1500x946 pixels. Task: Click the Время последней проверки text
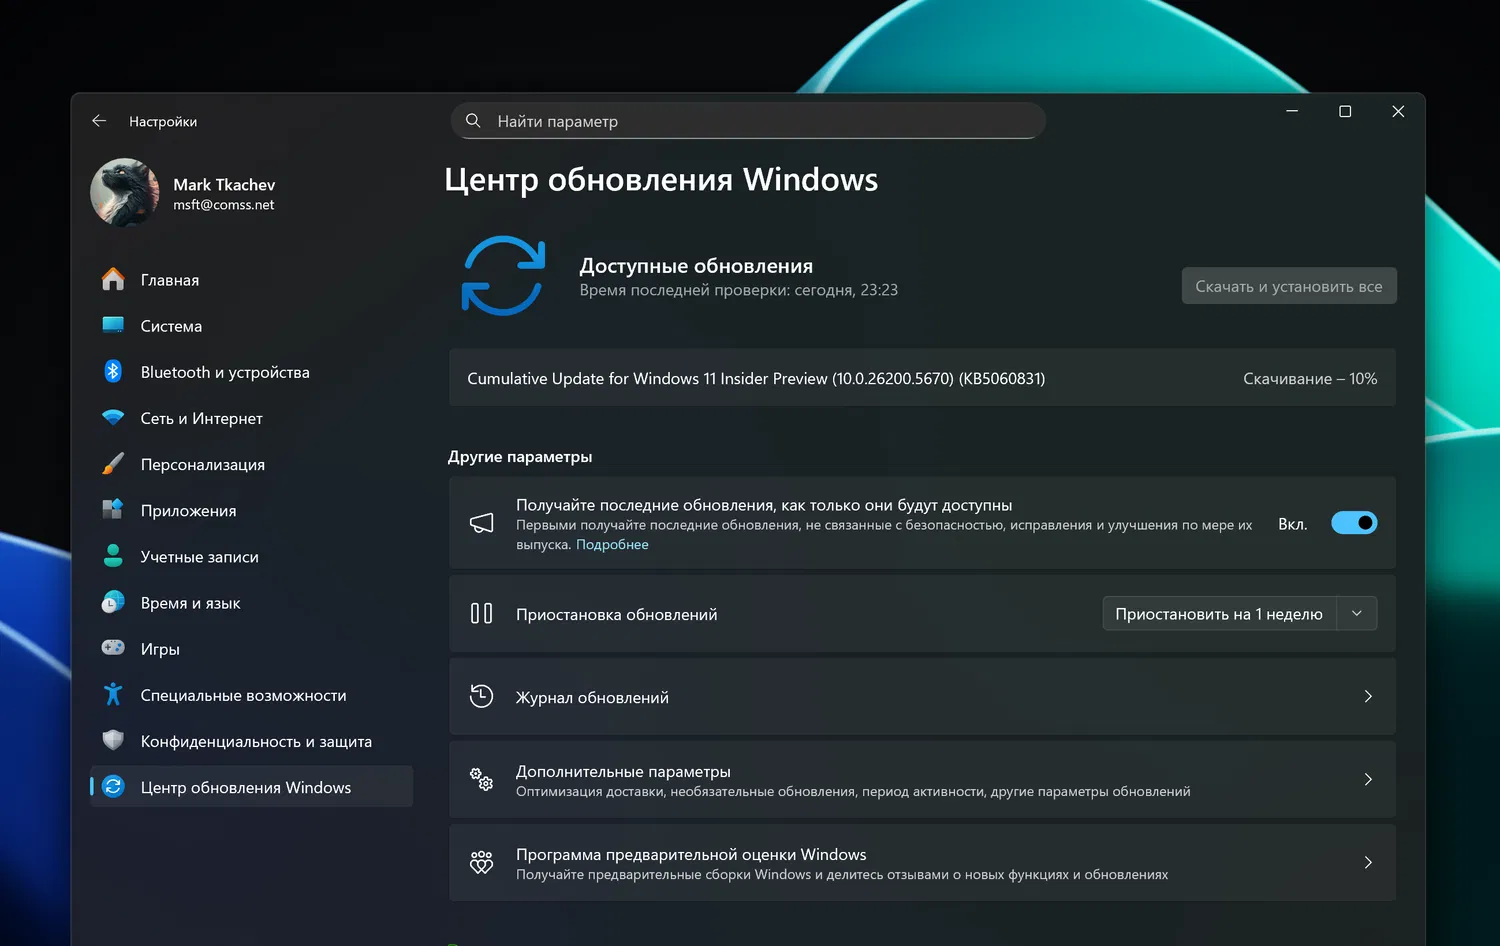pyautogui.click(x=739, y=290)
